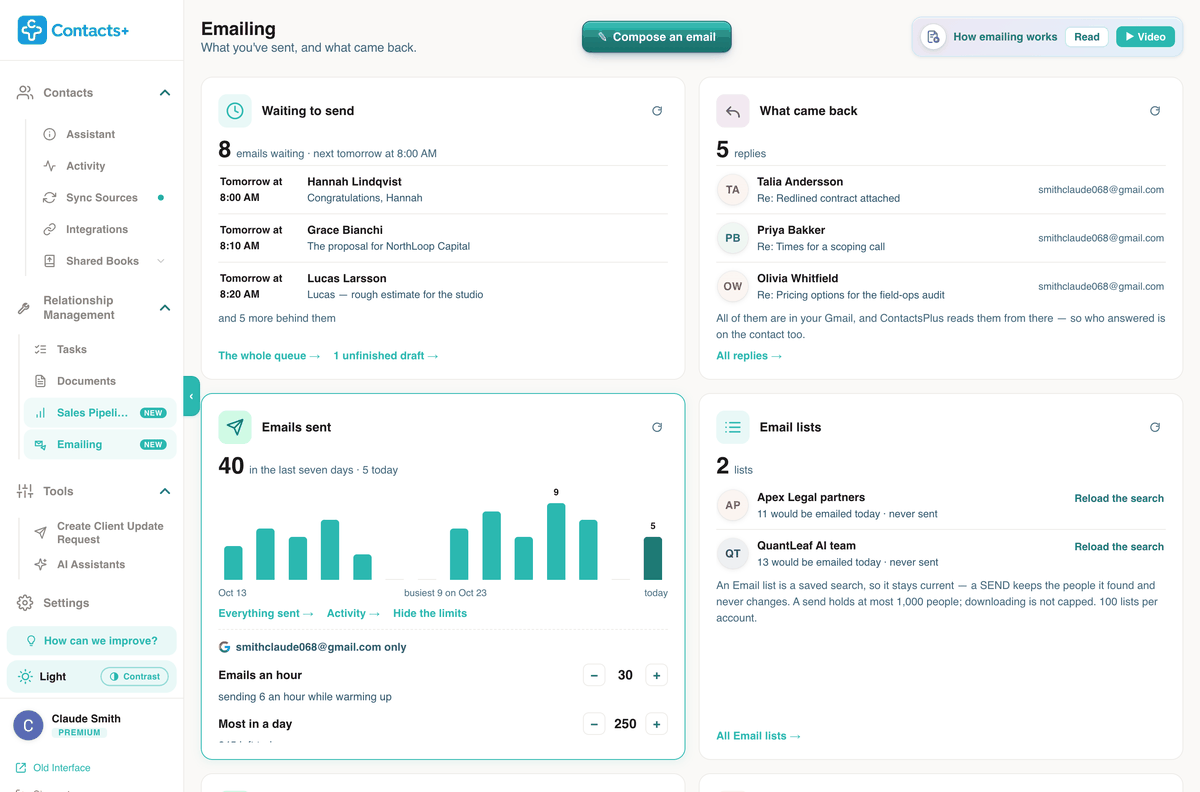Open All replies link
This screenshot has width=1200, height=792.
pyautogui.click(x=749, y=355)
